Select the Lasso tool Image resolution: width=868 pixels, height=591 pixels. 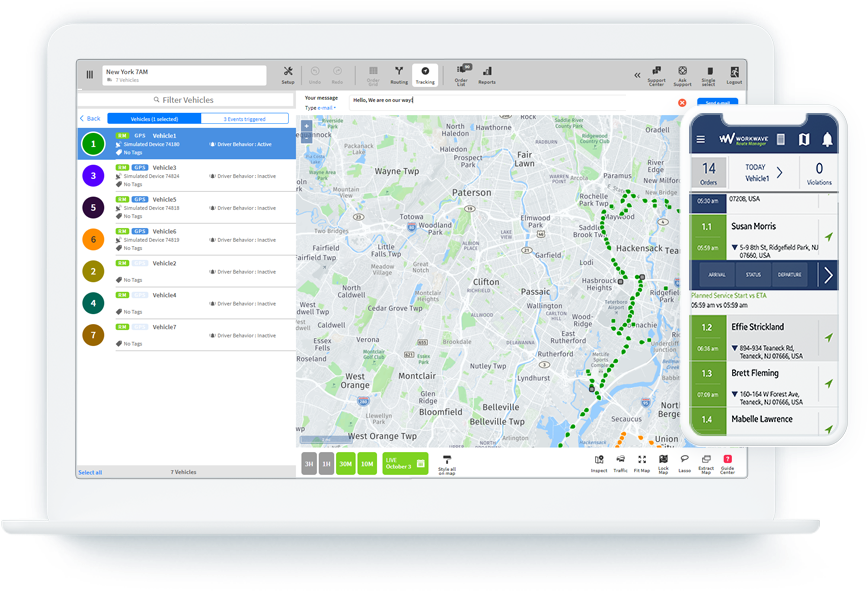tap(685, 463)
